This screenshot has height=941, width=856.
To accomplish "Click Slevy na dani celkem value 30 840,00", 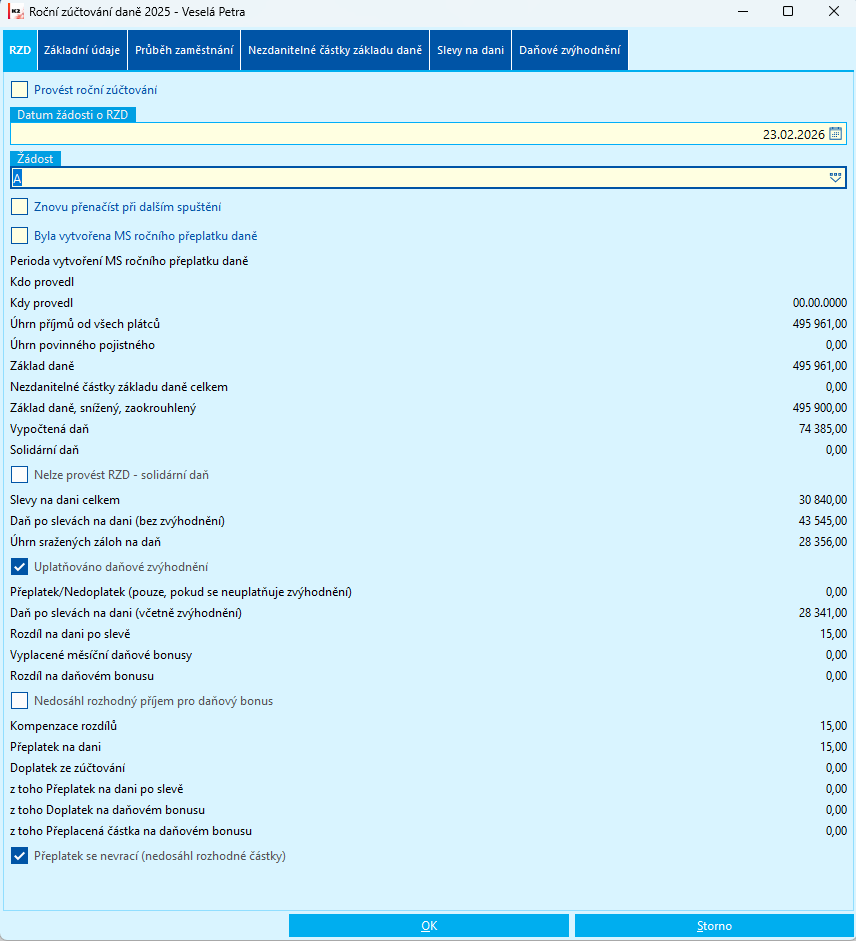I will (823, 500).
